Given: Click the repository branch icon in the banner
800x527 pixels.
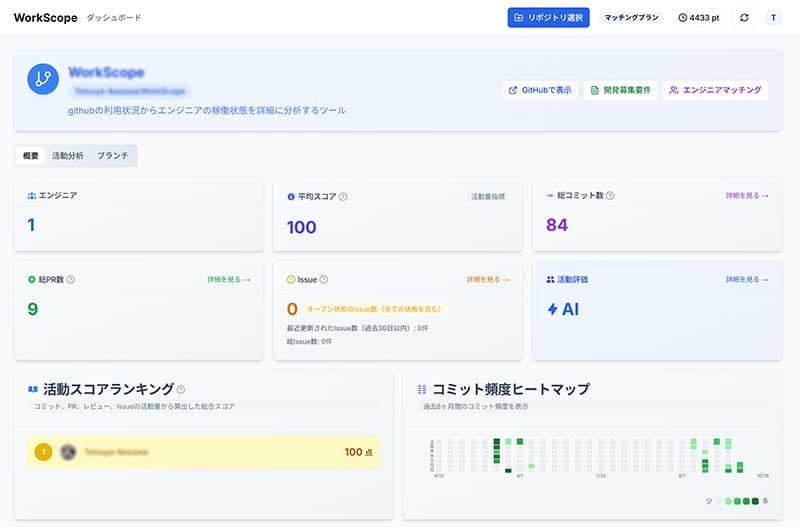Looking at the screenshot, I should coord(43,79).
